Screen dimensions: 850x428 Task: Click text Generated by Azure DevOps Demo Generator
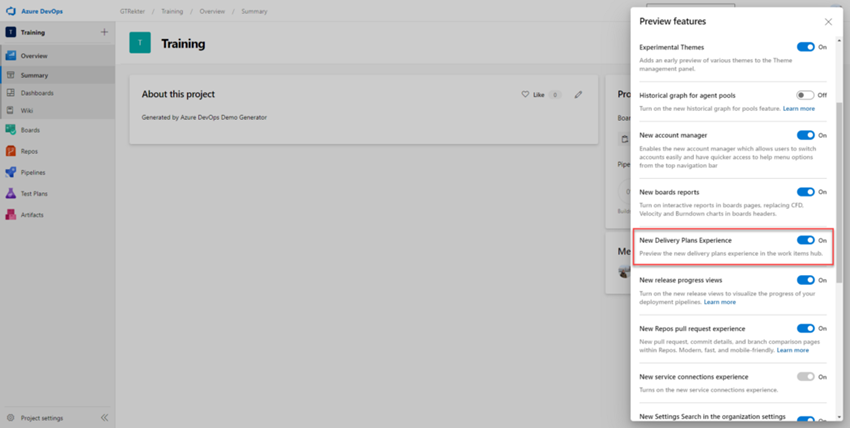[x=204, y=117]
